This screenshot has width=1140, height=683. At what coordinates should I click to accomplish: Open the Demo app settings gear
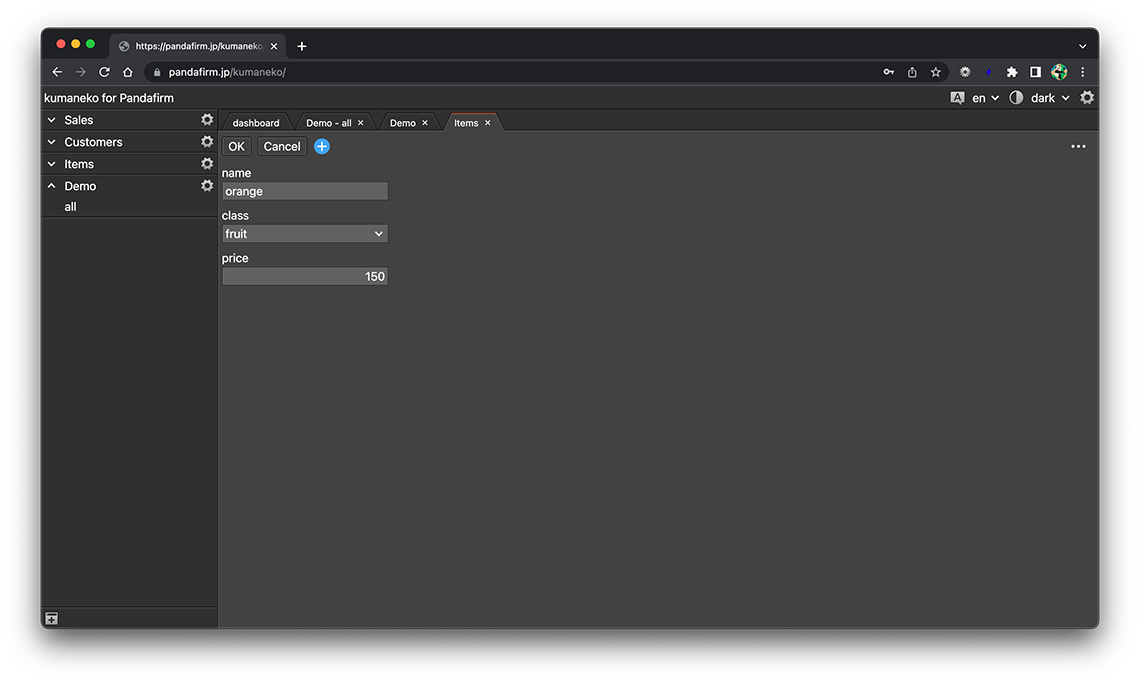(x=207, y=186)
